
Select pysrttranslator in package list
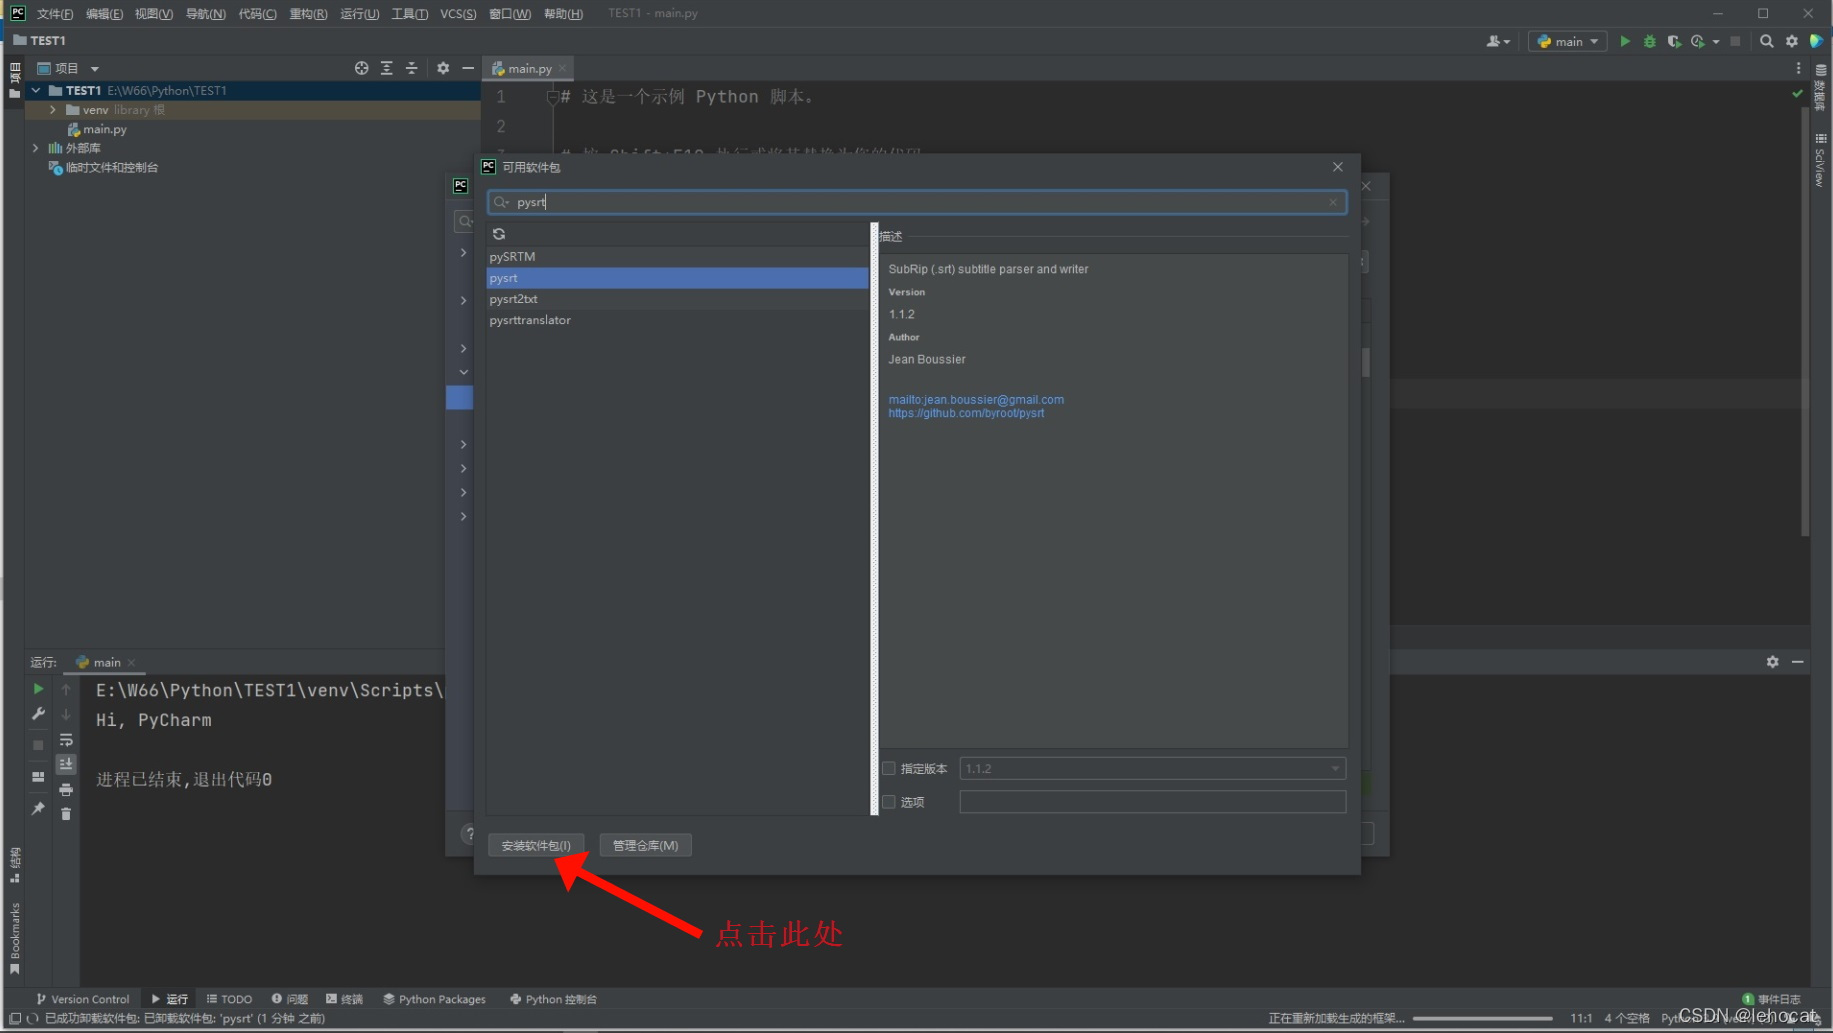click(x=677, y=320)
